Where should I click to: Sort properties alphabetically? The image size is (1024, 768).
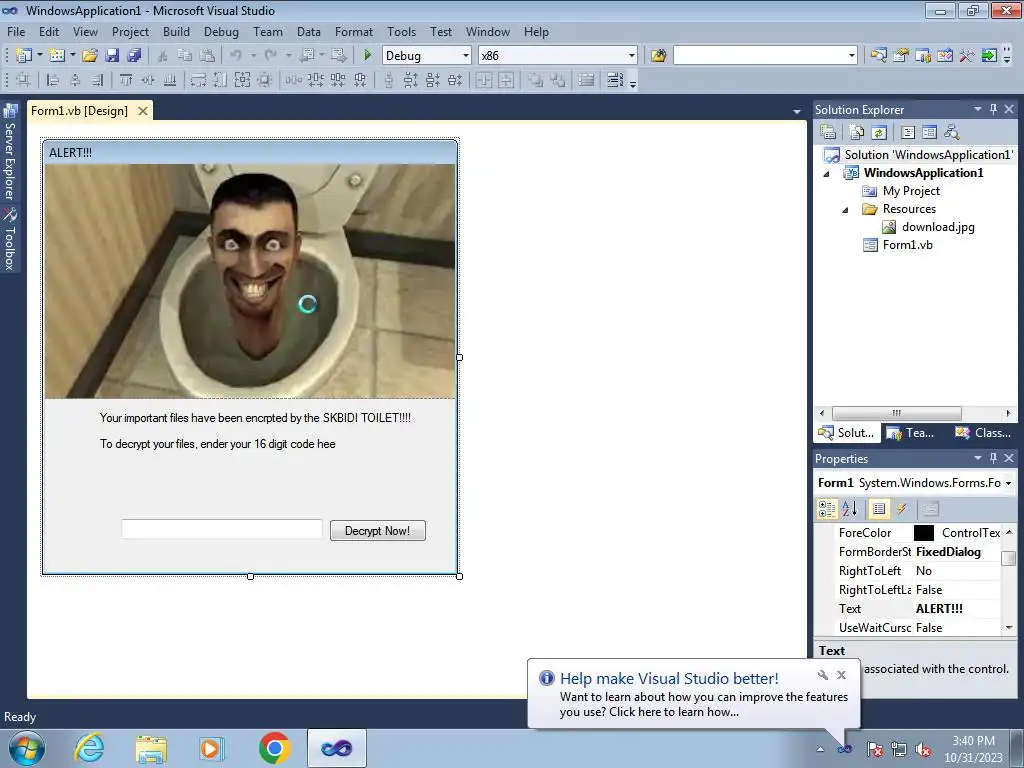850,509
